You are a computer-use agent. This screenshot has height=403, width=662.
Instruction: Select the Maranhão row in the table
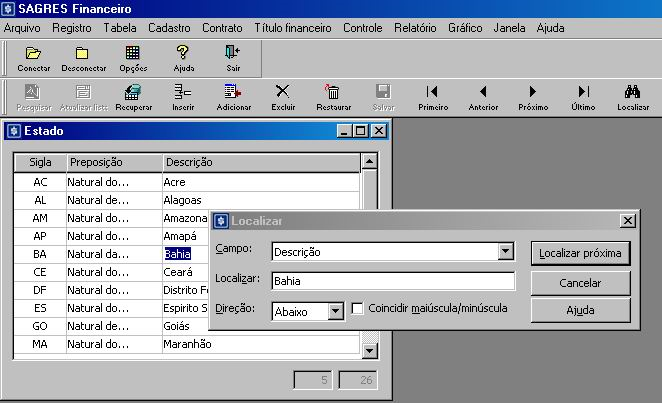click(188, 344)
